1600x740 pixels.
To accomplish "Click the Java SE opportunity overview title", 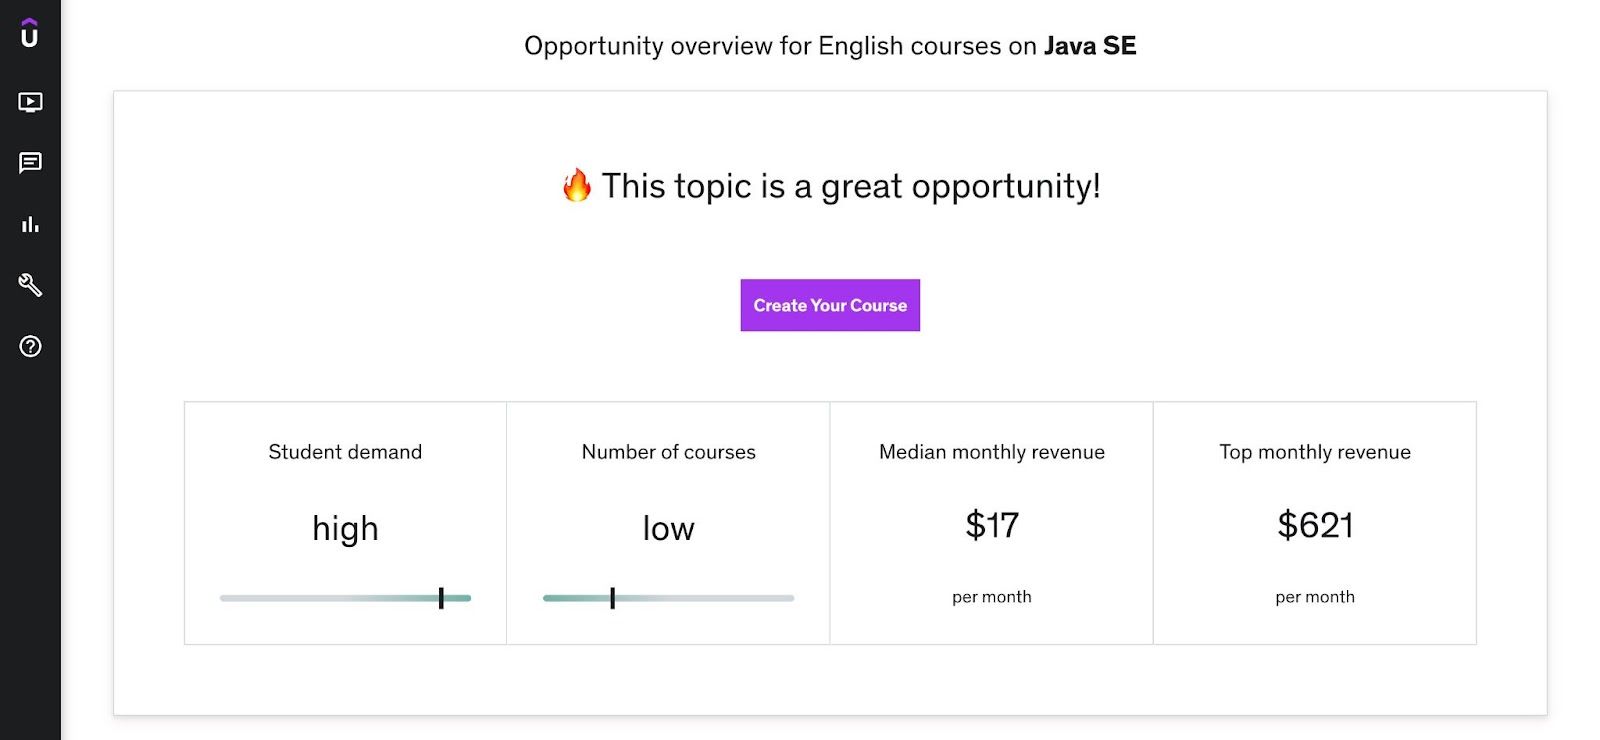I will [x=830, y=46].
